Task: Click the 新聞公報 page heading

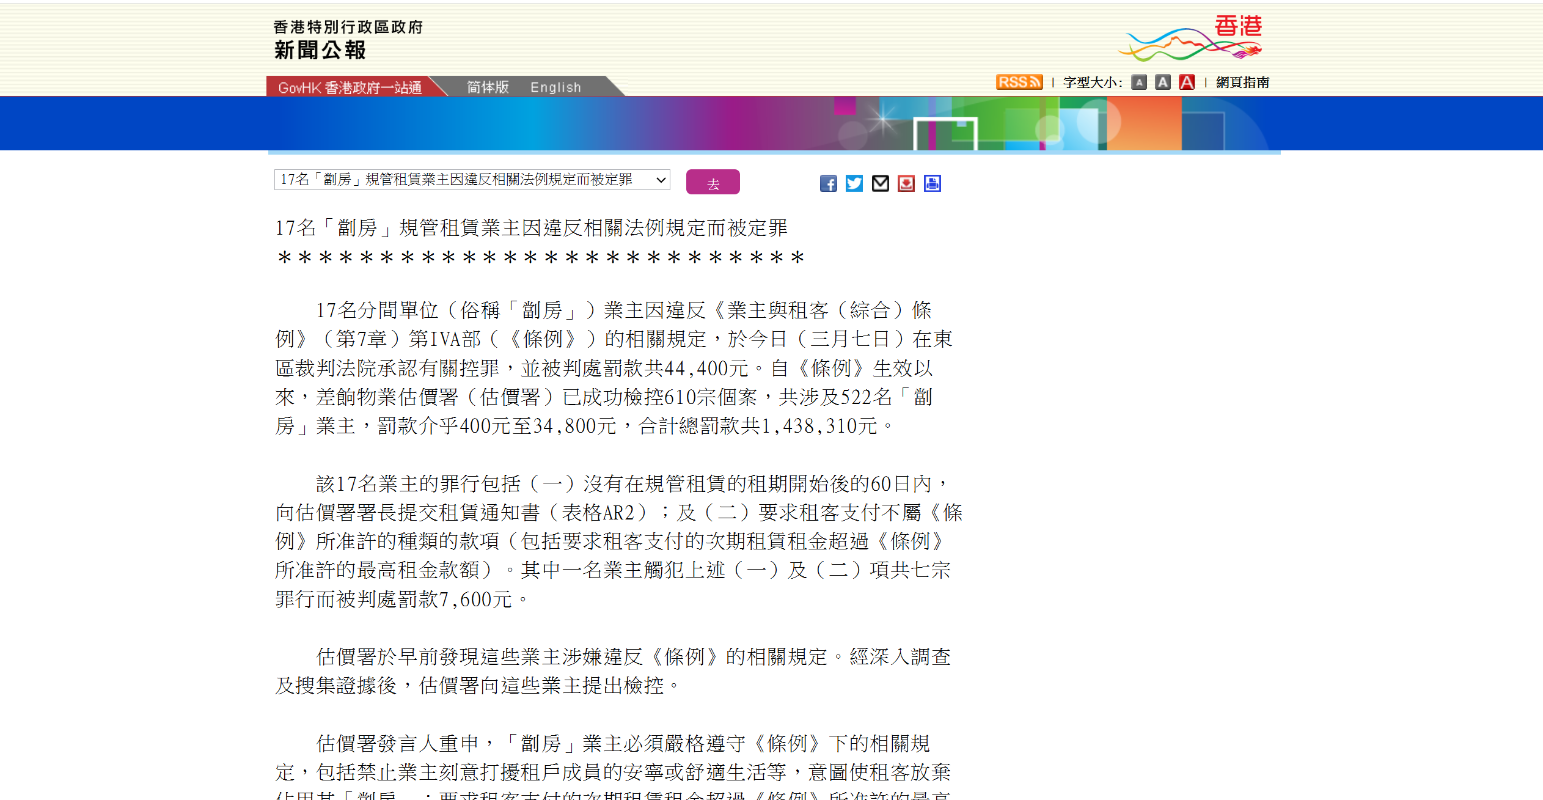Action: (320, 50)
